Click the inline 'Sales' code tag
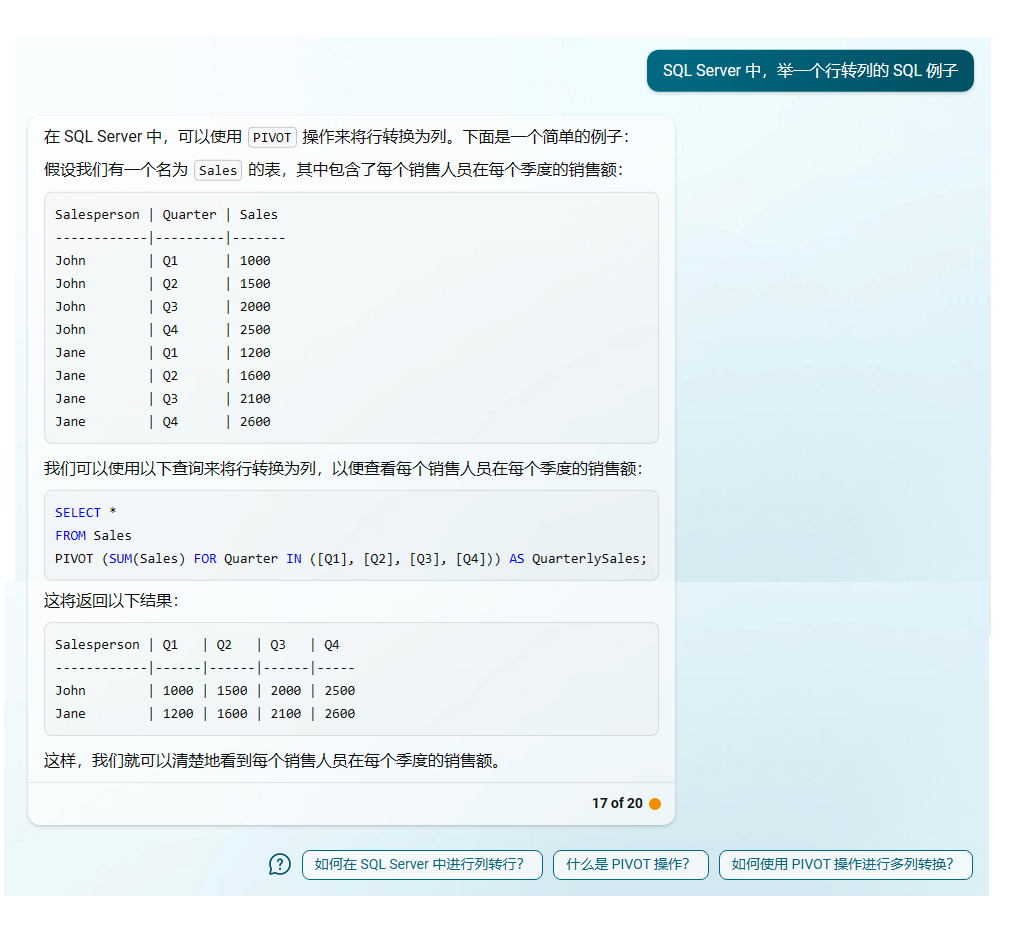 pos(218,170)
